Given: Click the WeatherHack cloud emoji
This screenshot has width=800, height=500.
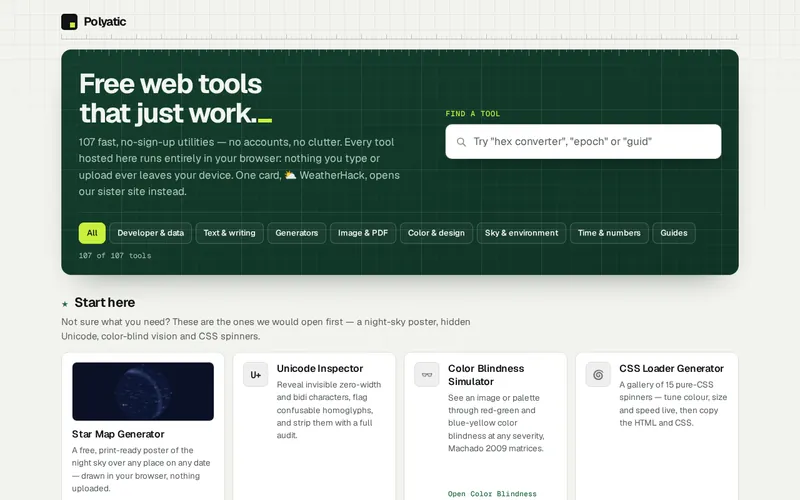Looking at the screenshot, I should coord(290,175).
